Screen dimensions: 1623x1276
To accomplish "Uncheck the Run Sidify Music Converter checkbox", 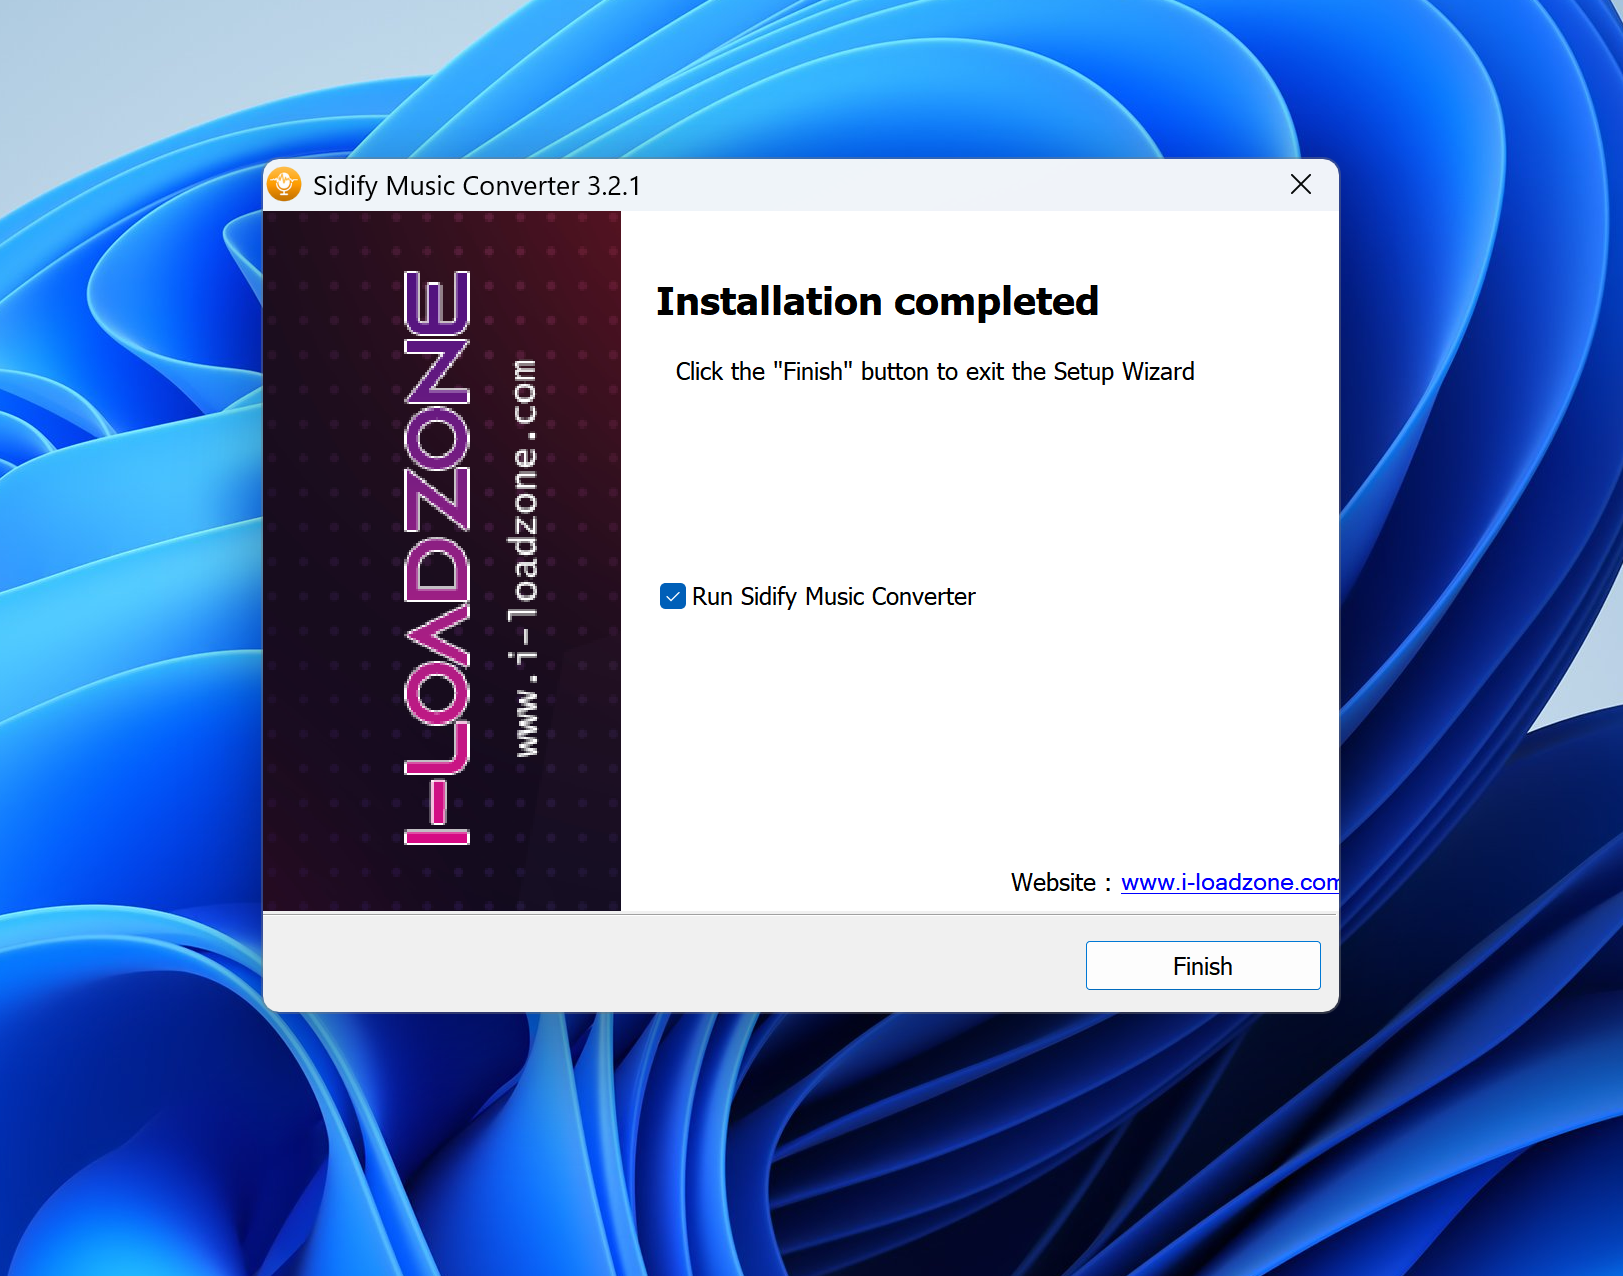I will [x=673, y=597].
